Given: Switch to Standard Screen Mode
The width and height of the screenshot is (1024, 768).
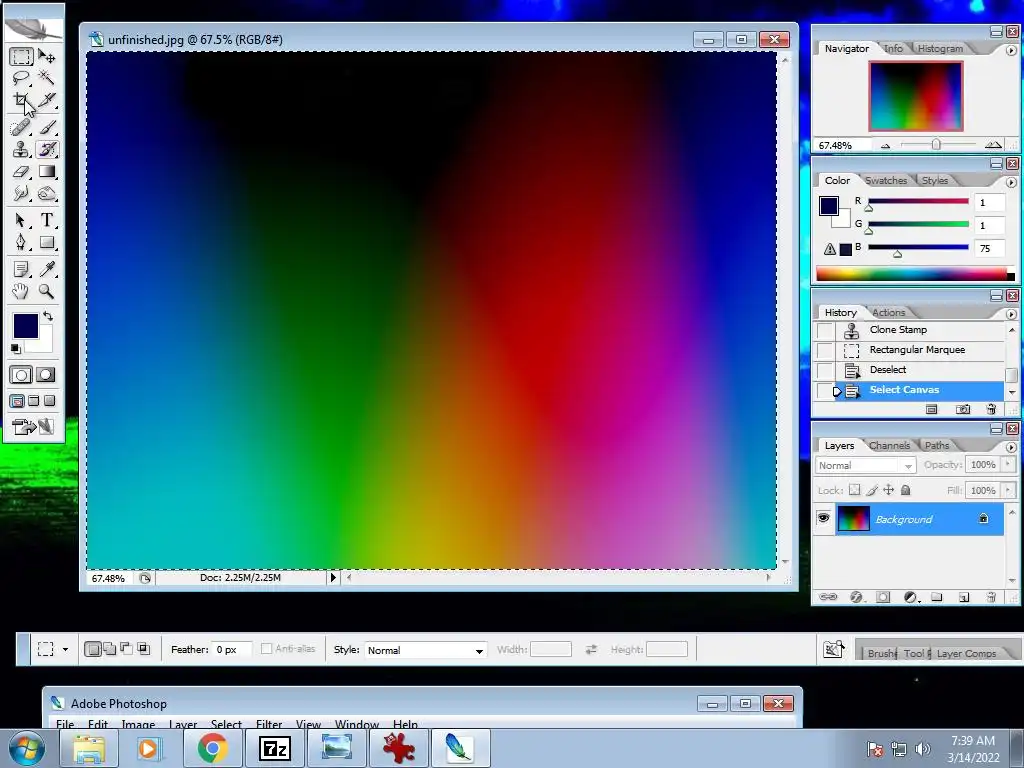Looking at the screenshot, I should 17,401.
